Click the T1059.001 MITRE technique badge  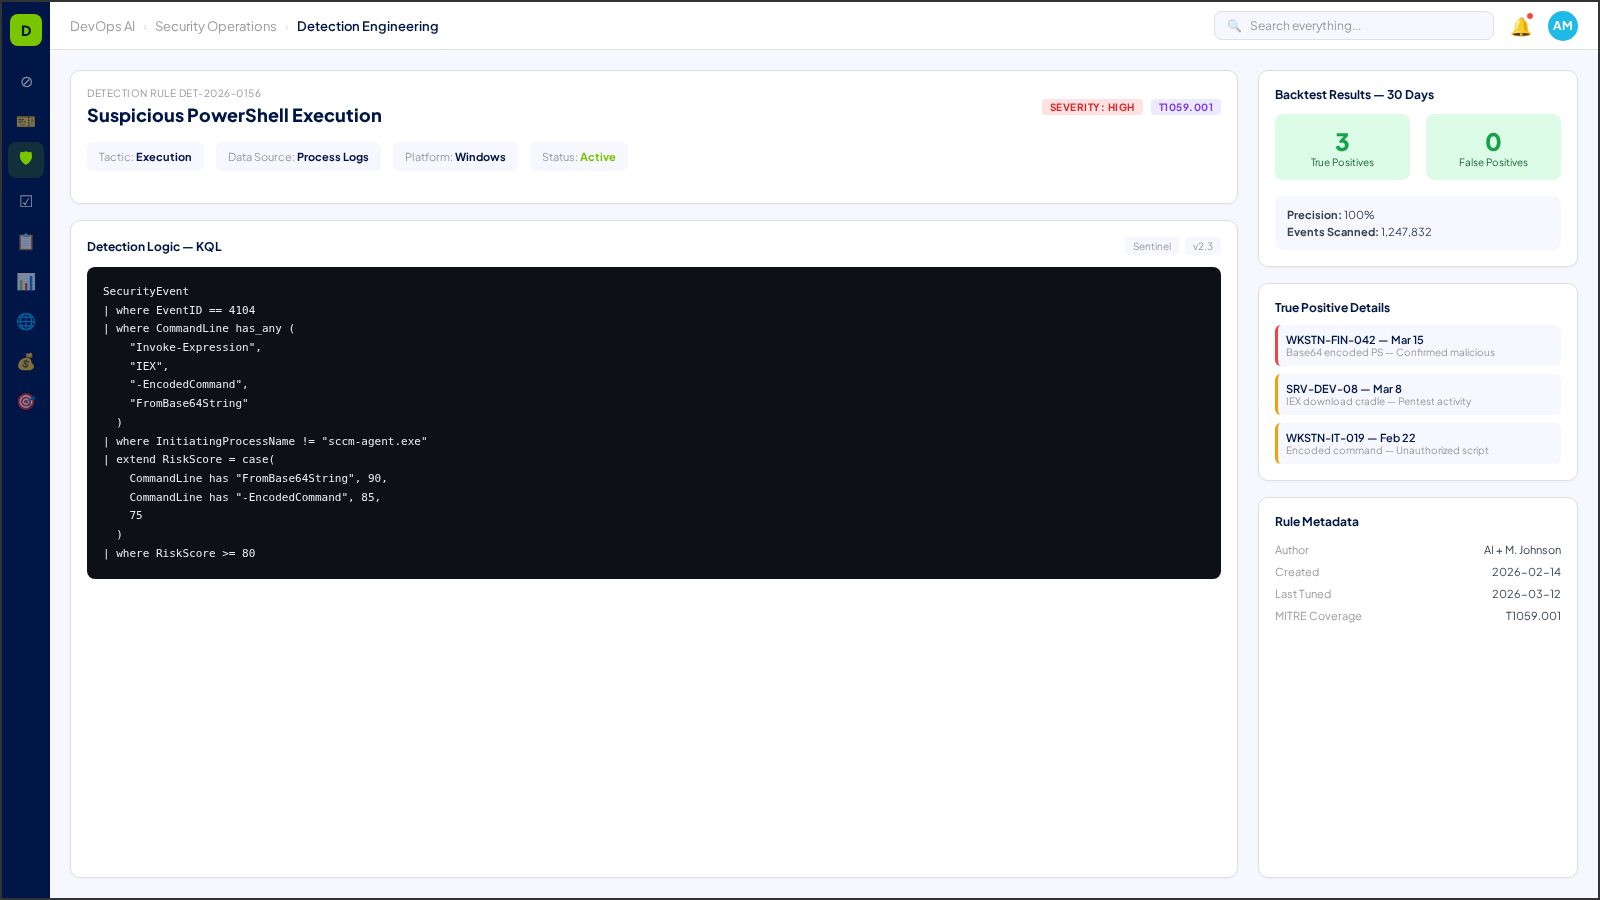[1186, 106]
